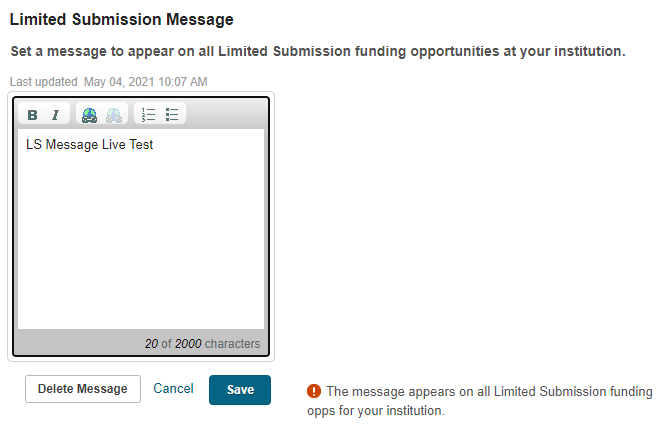Click the 'Set a message to appear' description
The height and width of the screenshot is (429, 656).
click(x=317, y=51)
